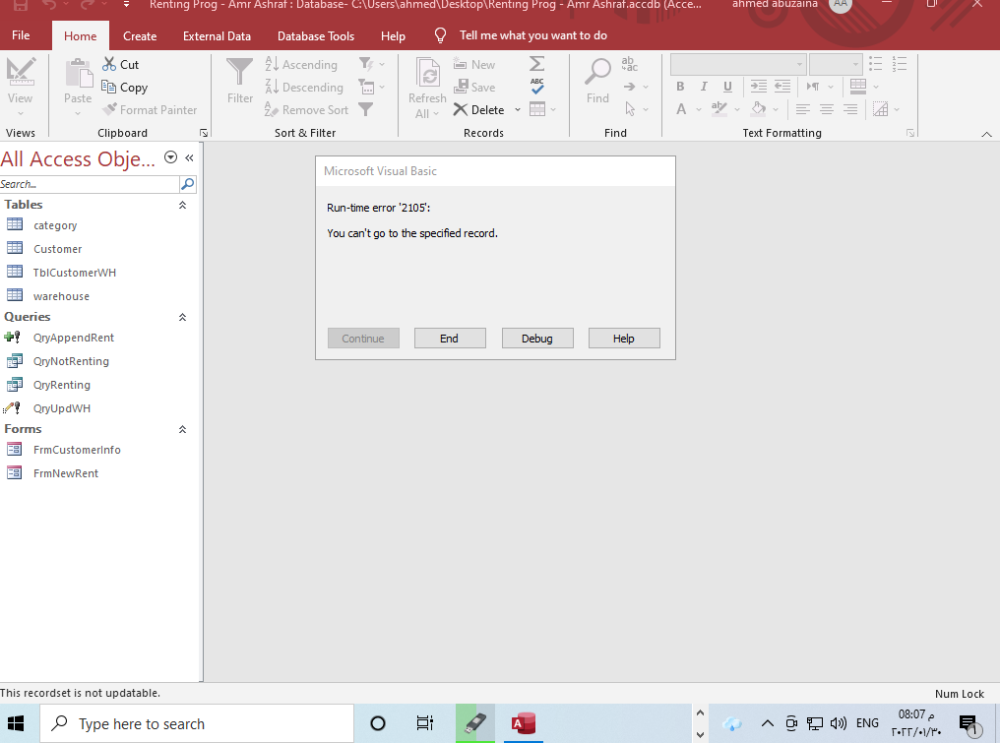1000x743 pixels.
Task: Collapse the Forms group
Action: [182, 429]
